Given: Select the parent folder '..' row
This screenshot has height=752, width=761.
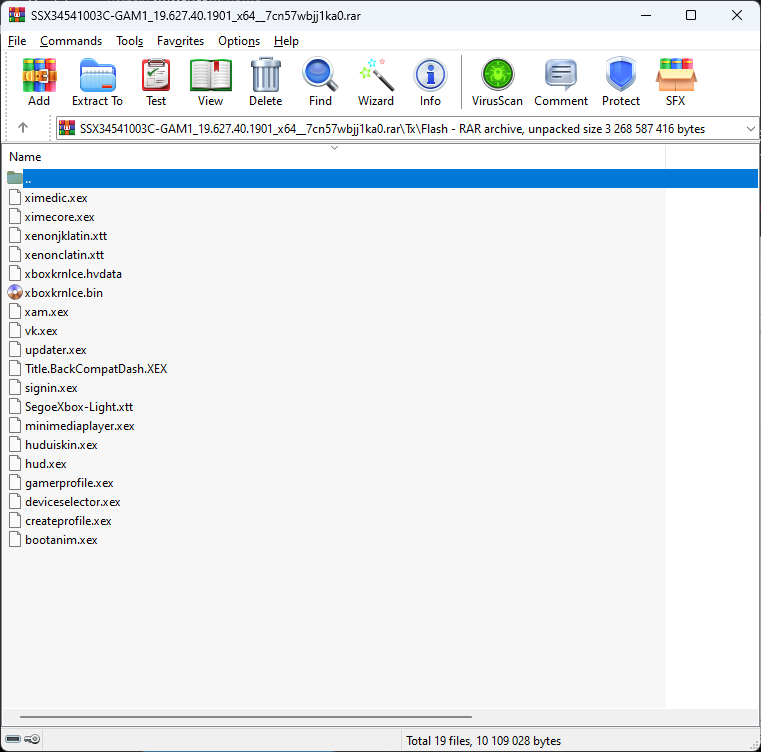Looking at the screenshot, I should (382, 179).
